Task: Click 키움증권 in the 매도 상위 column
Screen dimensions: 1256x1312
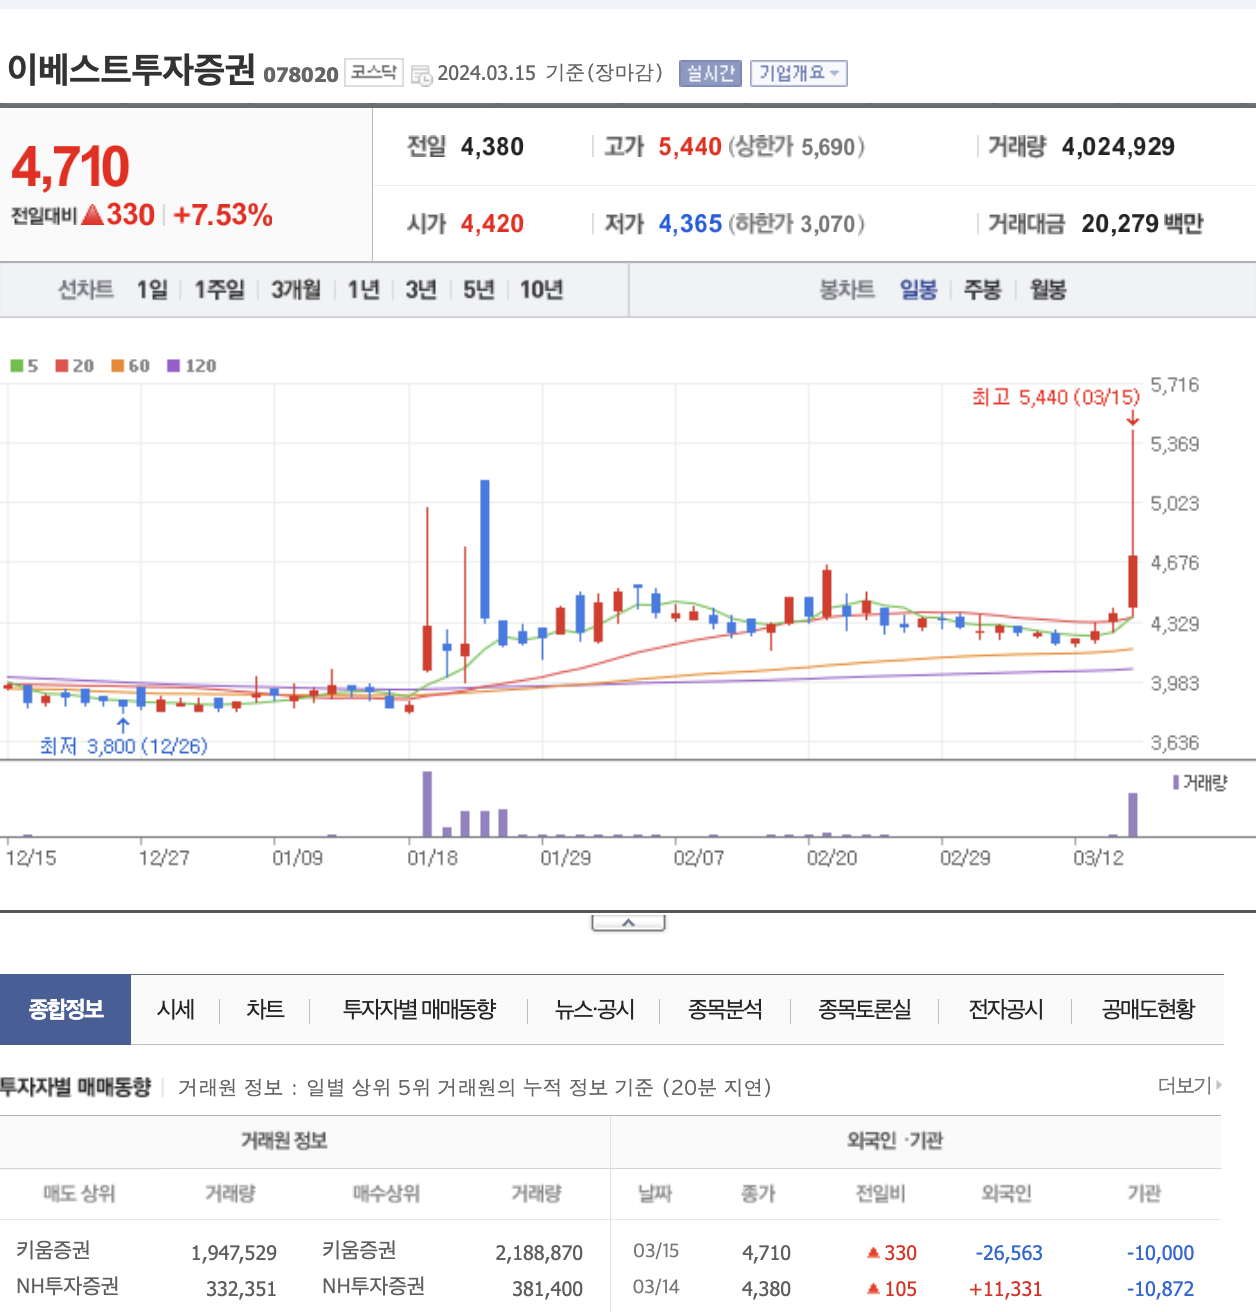Action: tap(53, 1250)
